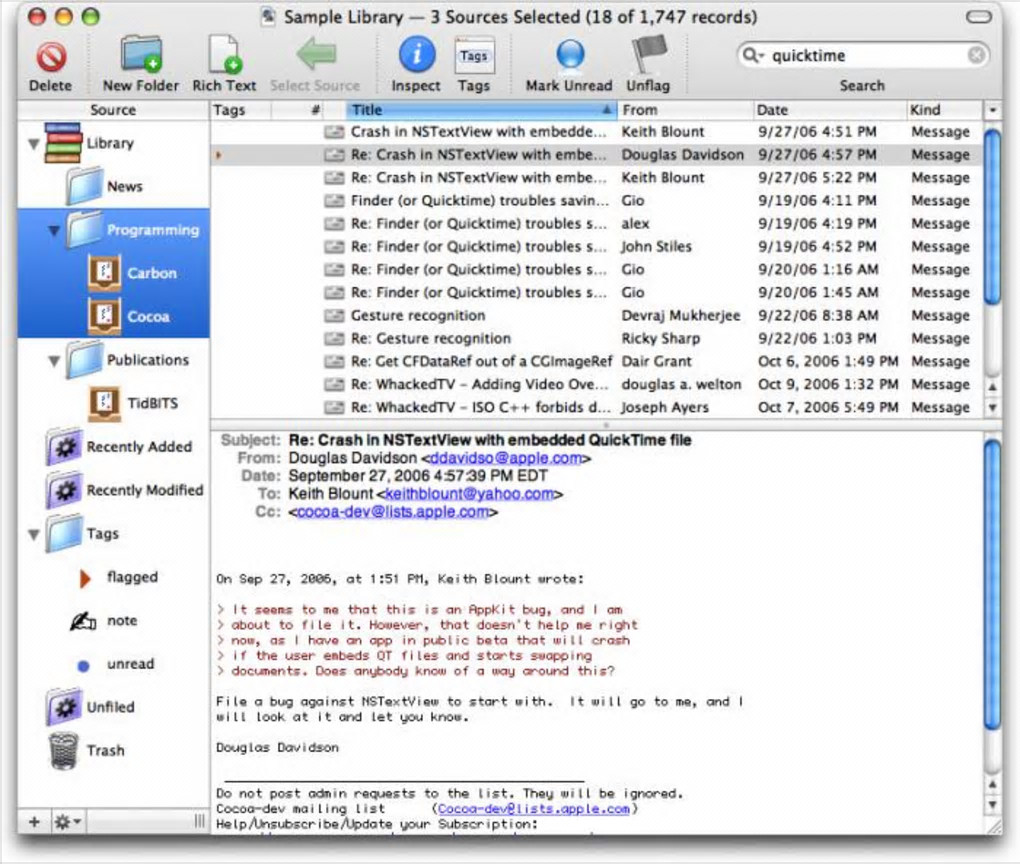Collapse the Tags disclosure triangle
Image resolution: width=1020 pixels, height=864 pixels.
[34, 535]
